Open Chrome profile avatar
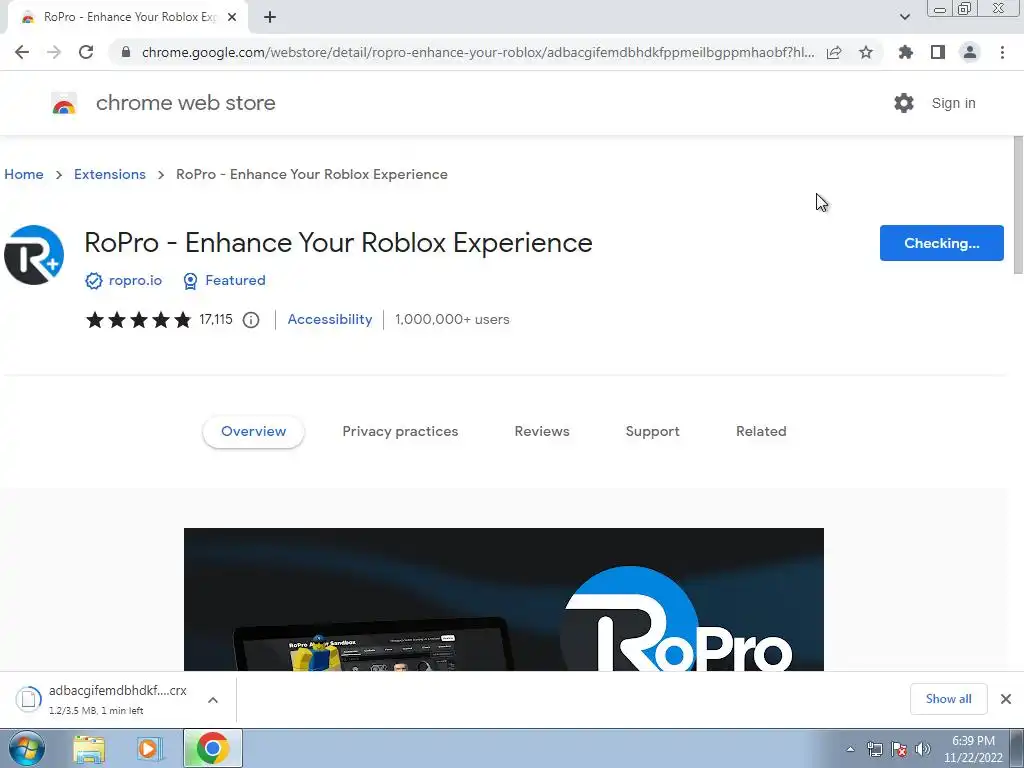Screen dimensions: 1024x768 (970, 52)
